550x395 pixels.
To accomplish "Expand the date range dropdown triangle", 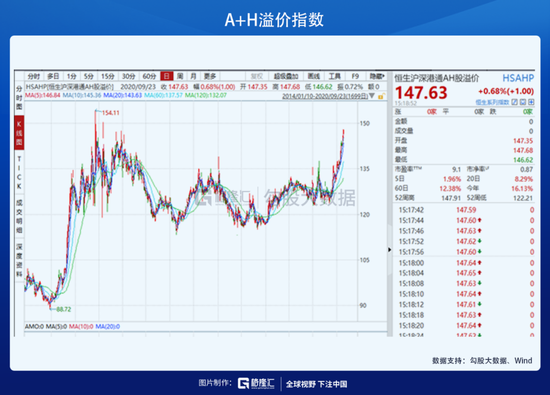I will click(372, 95).
